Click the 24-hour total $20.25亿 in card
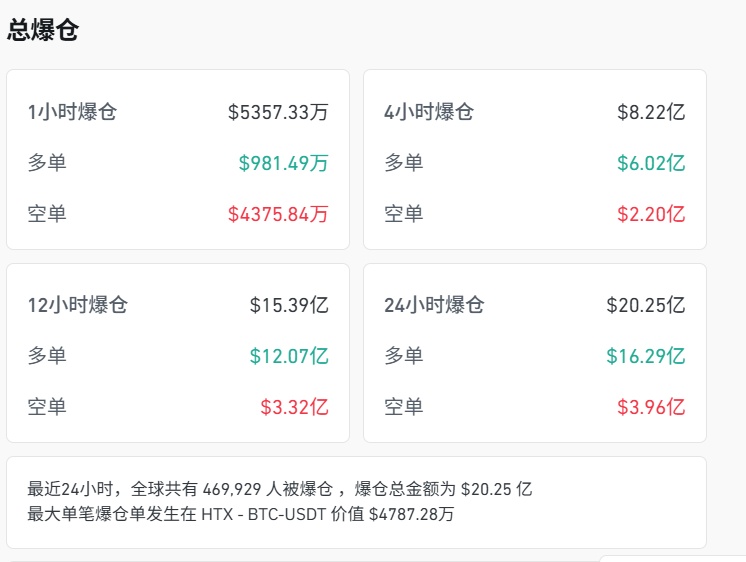The width and height of the screenshot is (746, 562). [x=645, y=305]
